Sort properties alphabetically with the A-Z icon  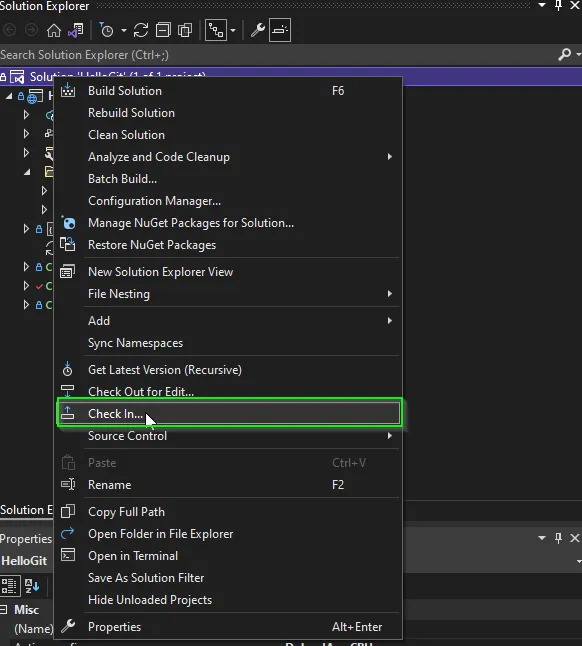[32, 585]
